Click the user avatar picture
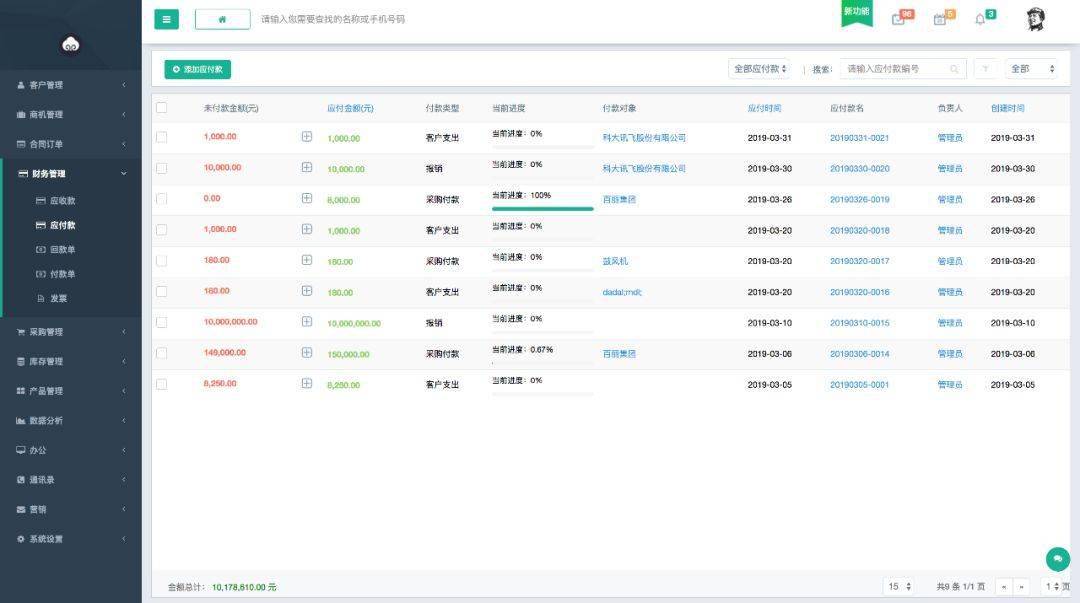1080x603 pixels. coord(1035,19)
